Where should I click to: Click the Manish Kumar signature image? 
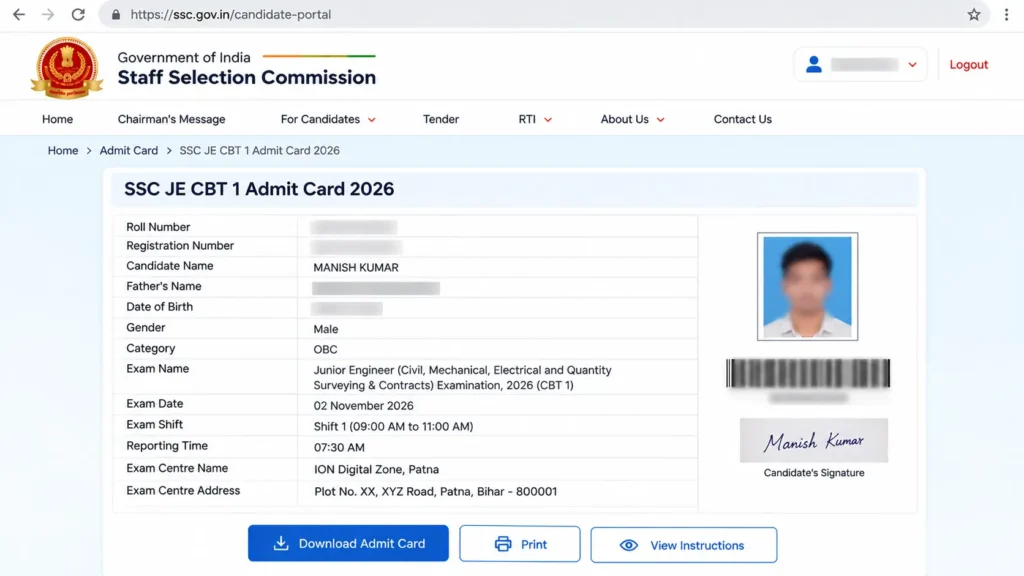click(814, 441)
